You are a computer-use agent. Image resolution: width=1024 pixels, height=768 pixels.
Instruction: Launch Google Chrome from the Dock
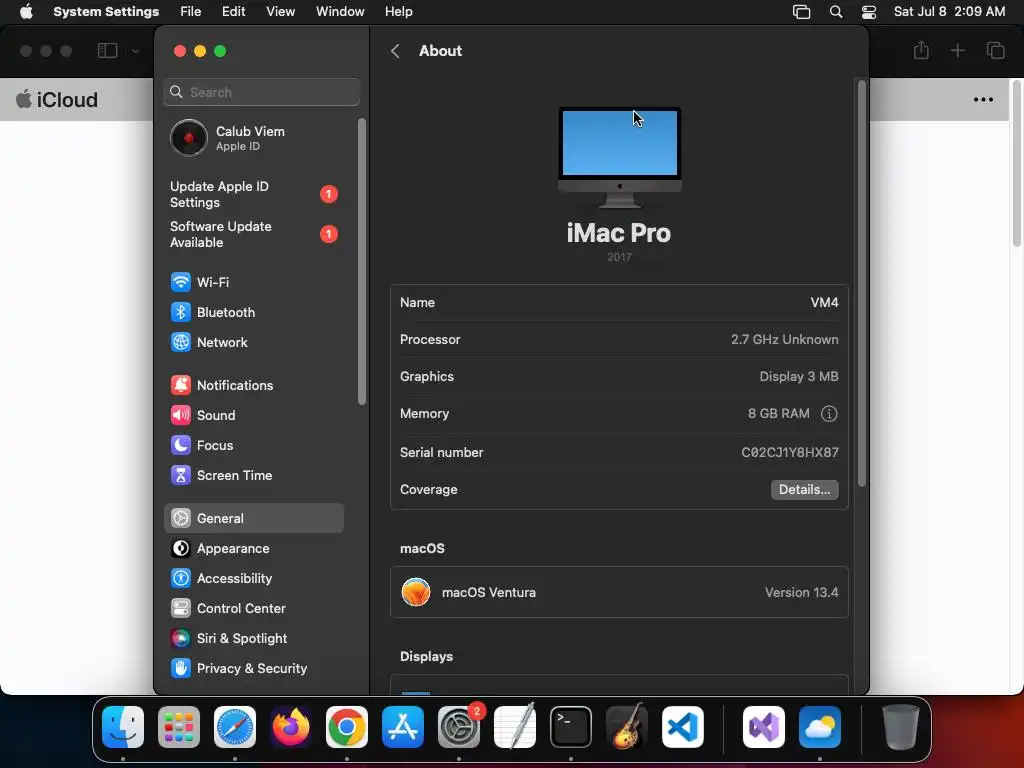[347, 727]
